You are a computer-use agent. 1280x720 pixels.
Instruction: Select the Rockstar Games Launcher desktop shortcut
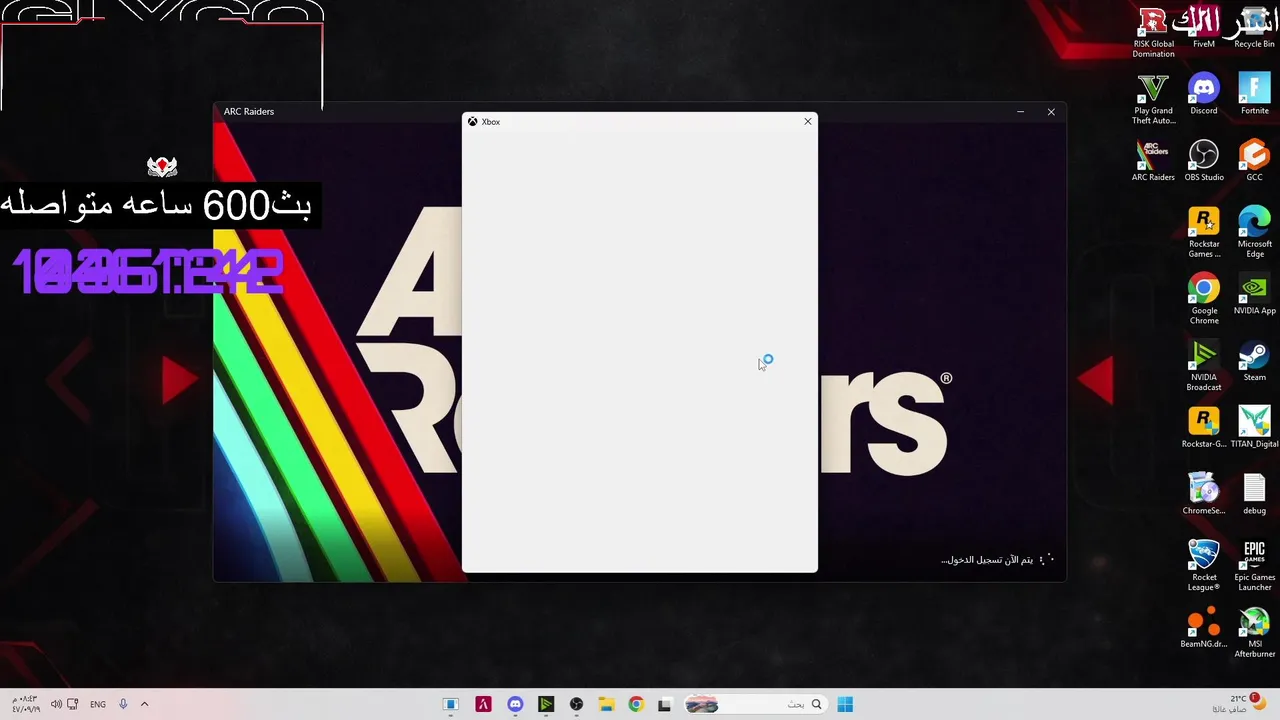pos(1204,232)
